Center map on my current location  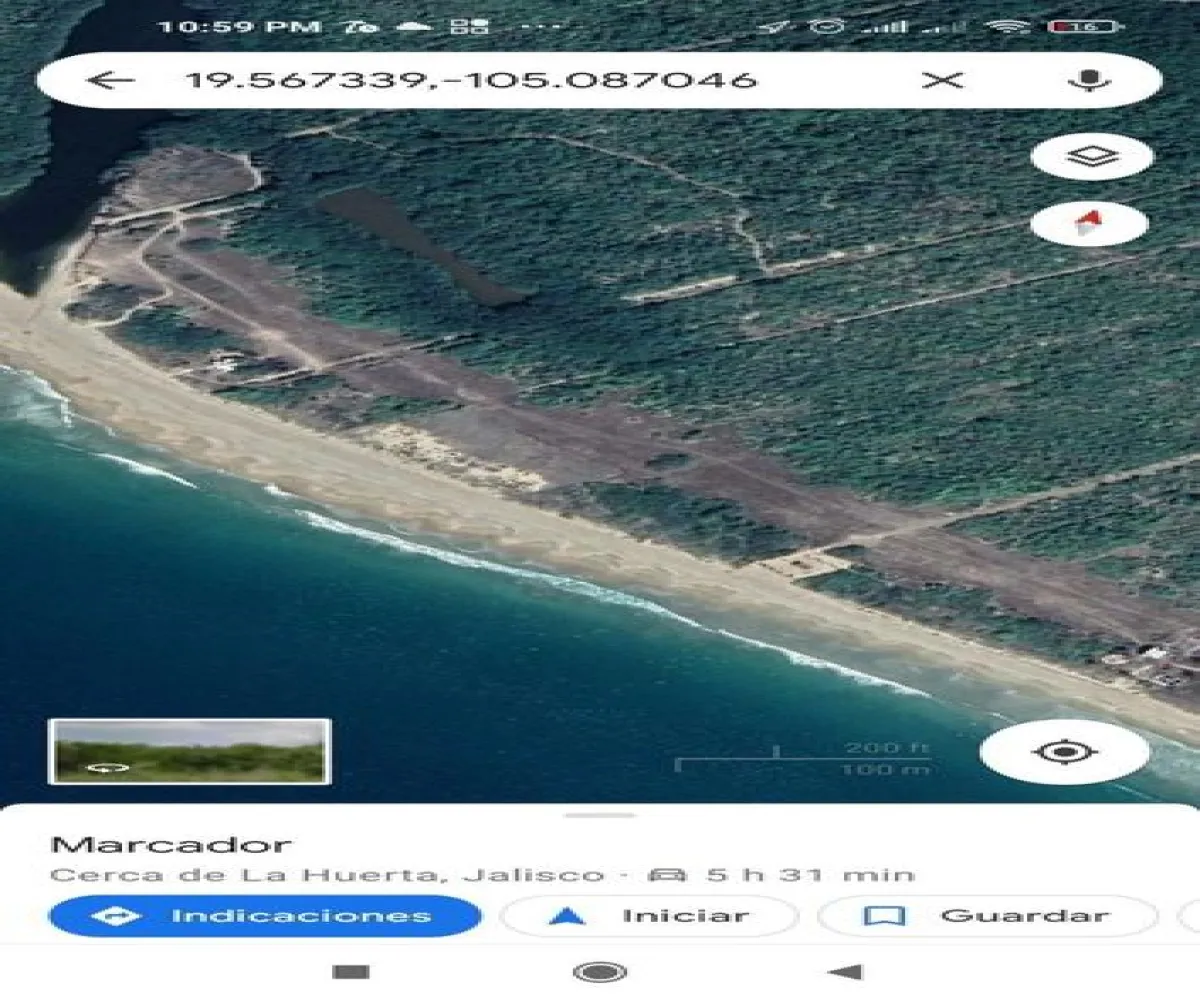[x=1064, y=752]
